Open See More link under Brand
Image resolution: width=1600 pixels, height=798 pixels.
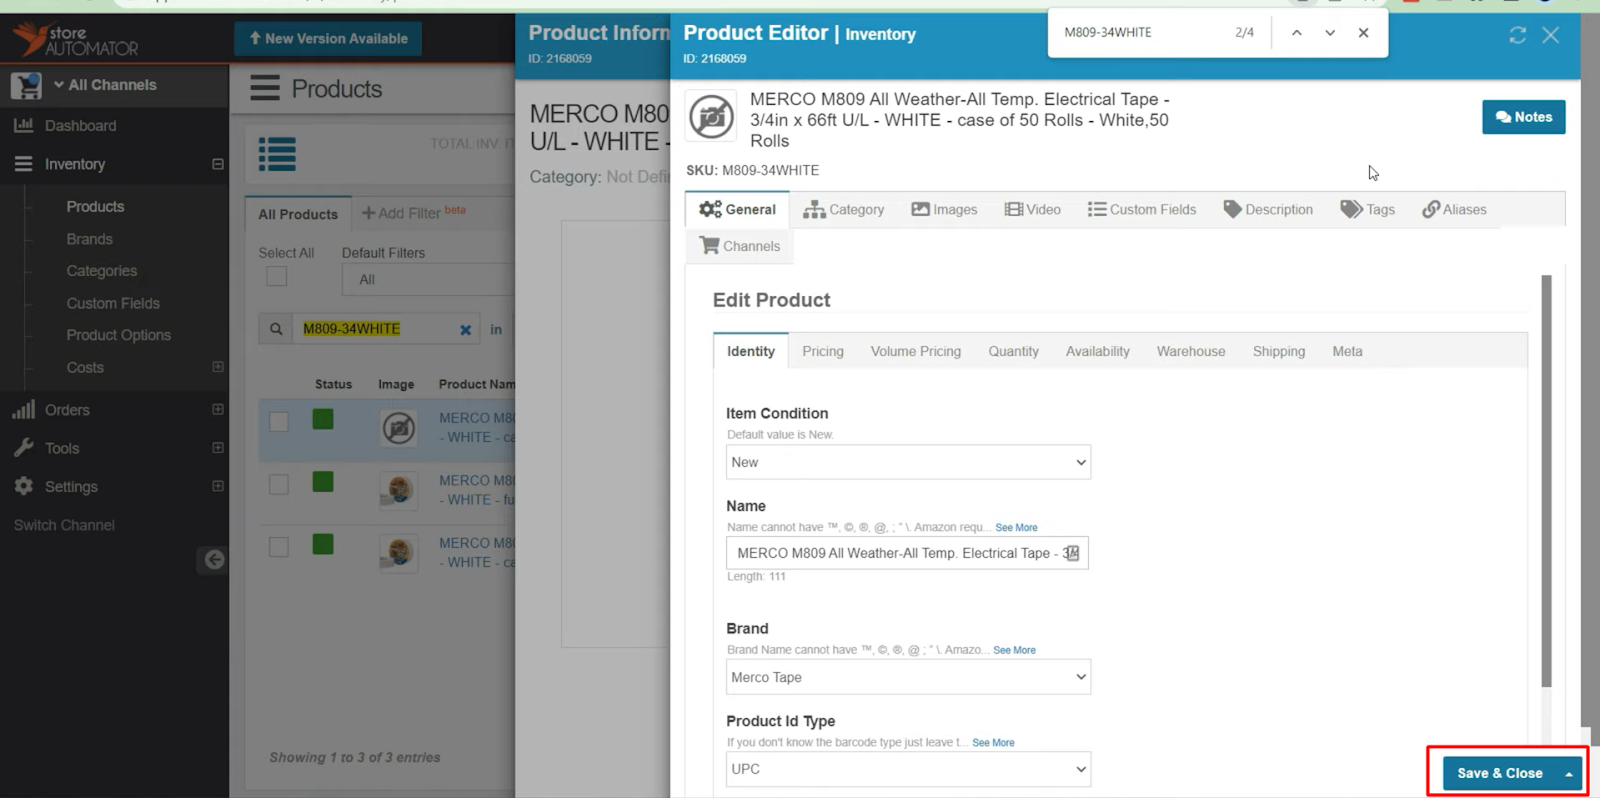[x=1014, y=650]
